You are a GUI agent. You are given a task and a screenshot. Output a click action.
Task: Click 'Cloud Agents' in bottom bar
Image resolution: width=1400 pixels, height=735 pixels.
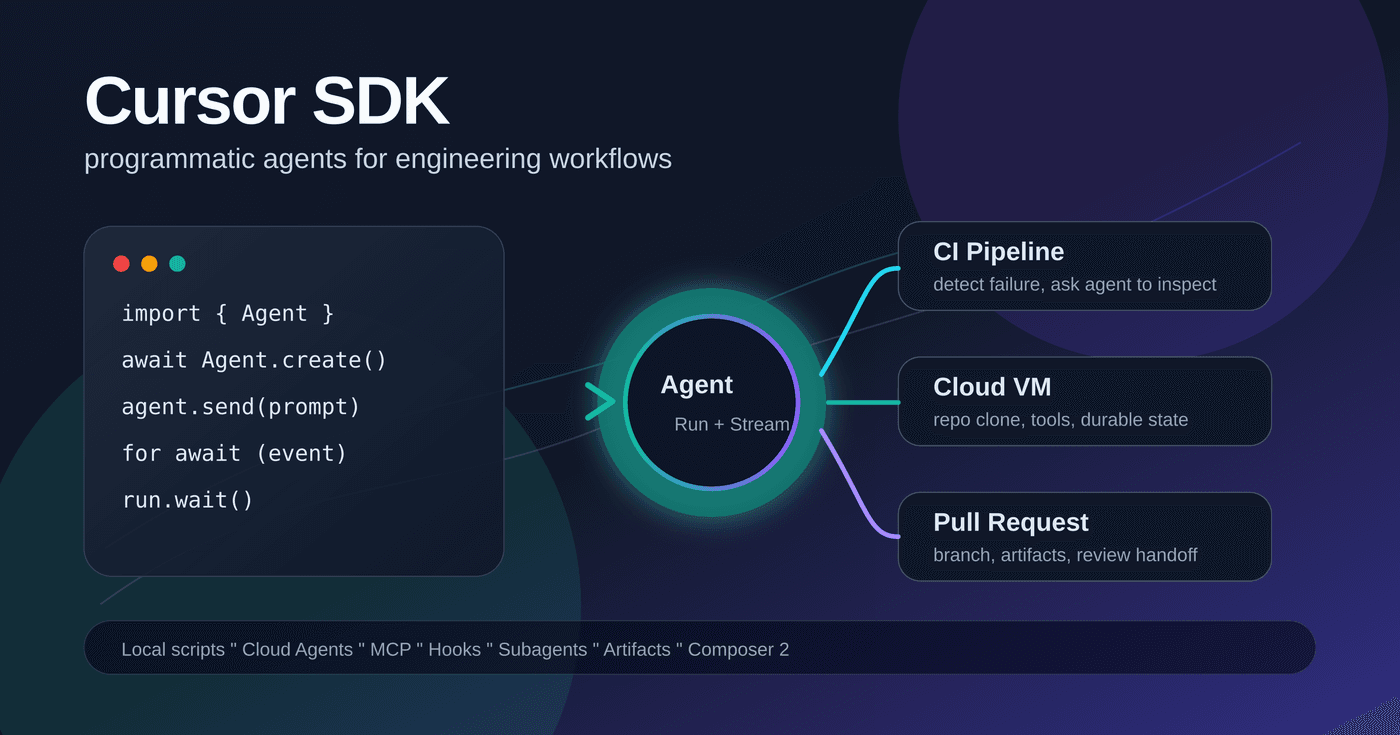(x=297, y=650)
